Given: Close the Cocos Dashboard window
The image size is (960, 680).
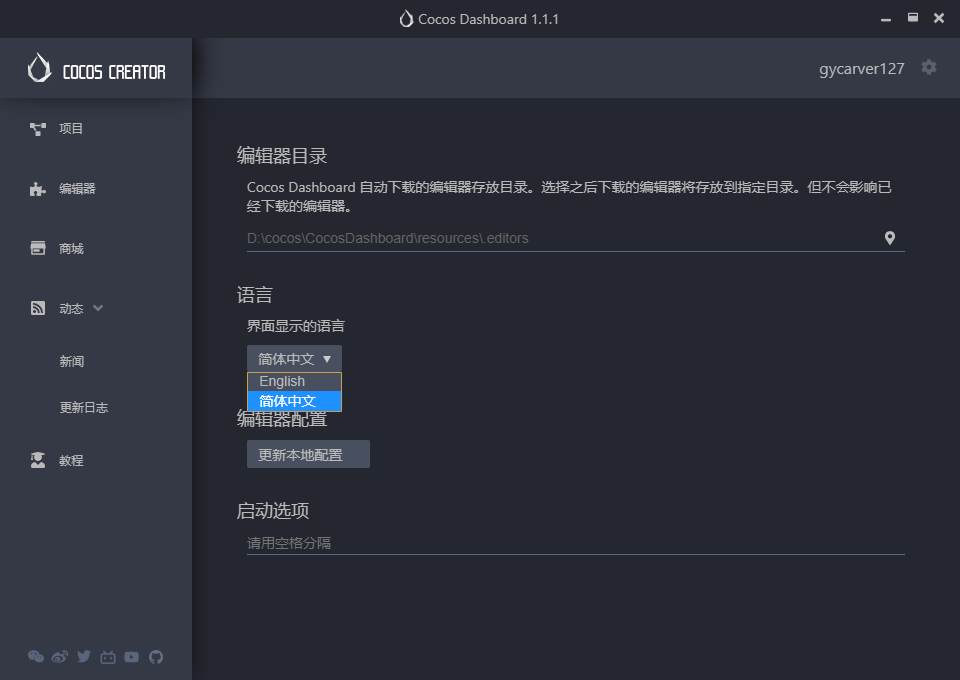Looking at the screenshot, I should 939,18.
